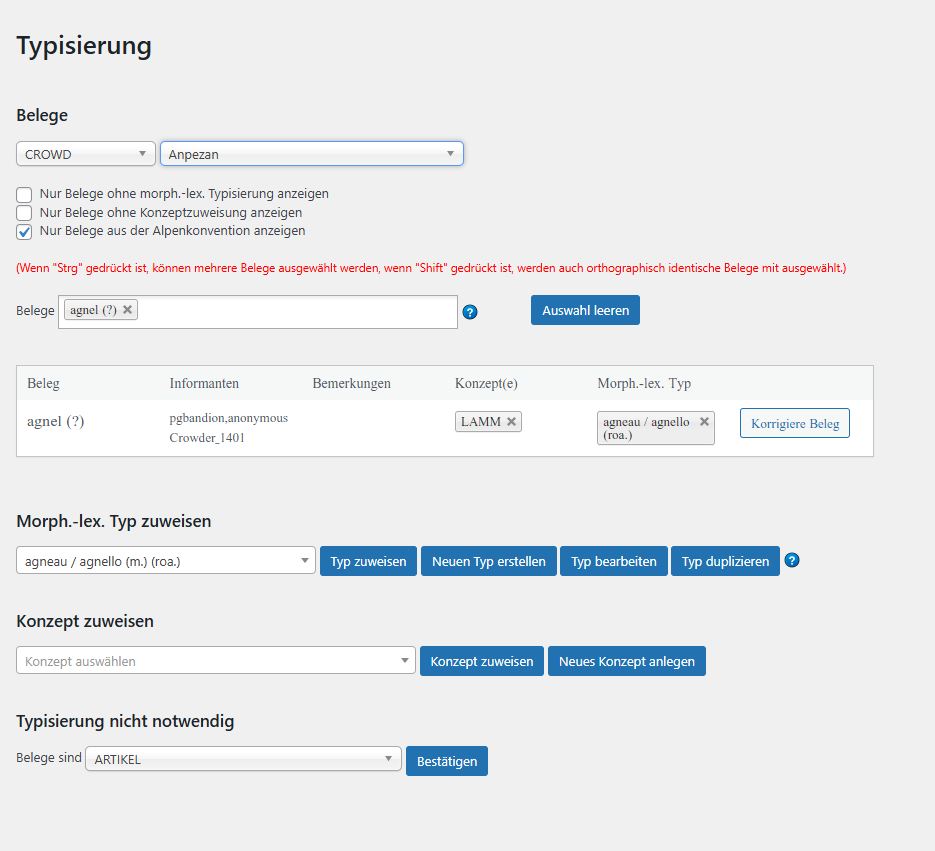Image resolution: width=935 pixels, height=851 pixels.
Task: Expand the ARTIKEL dropdown
Action: [x=243, y=760]
